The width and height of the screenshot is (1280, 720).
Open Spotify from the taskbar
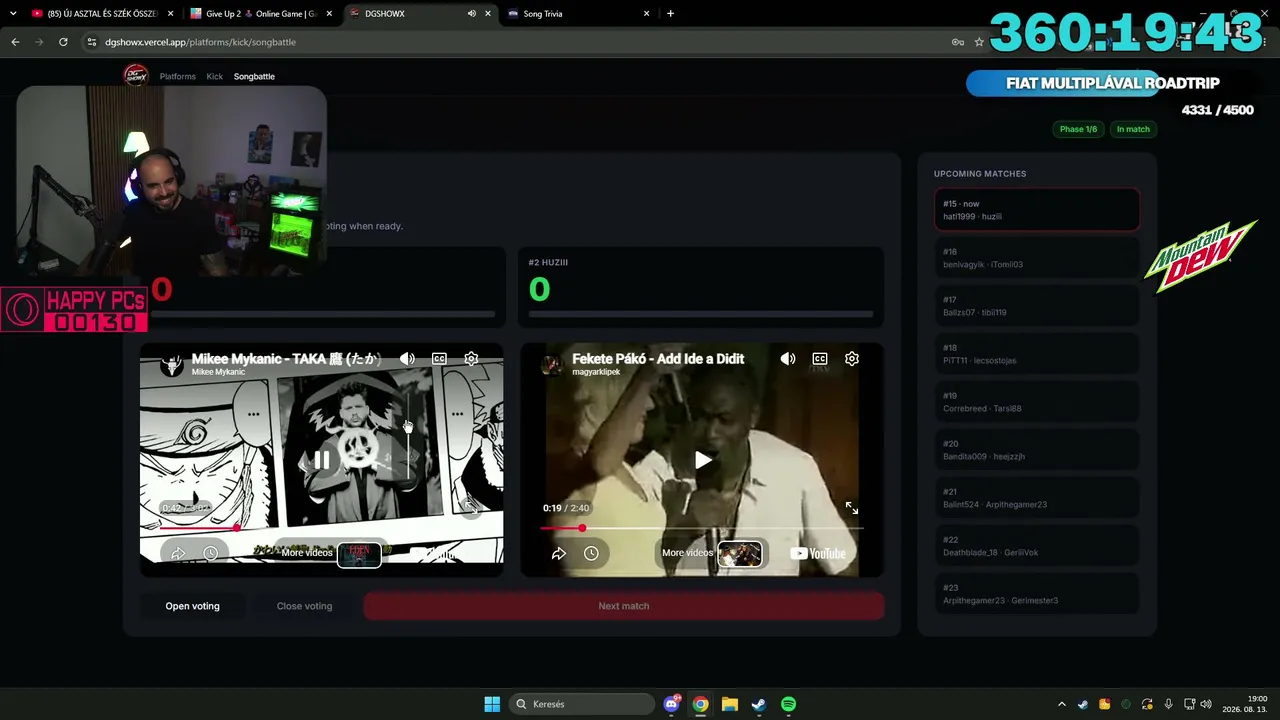click(788, 704)
